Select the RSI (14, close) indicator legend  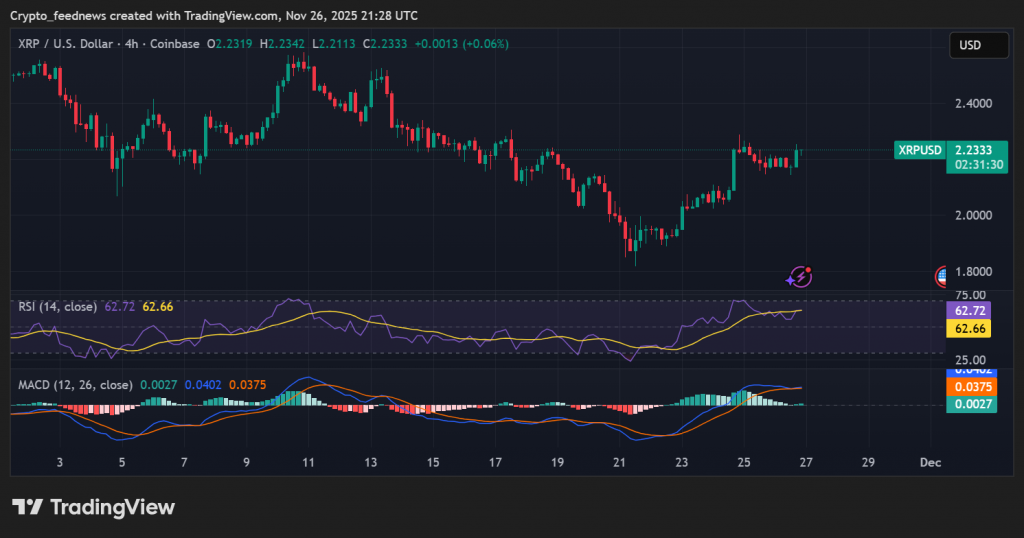coord(58,306)
